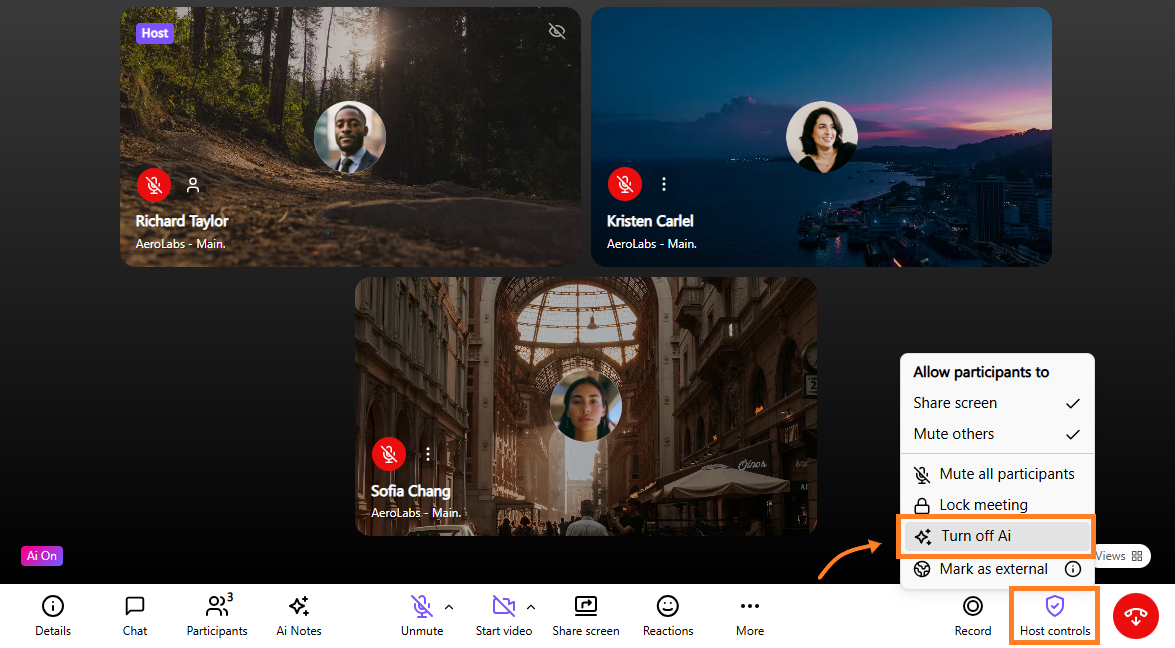Unmute your microphone in the toolbar
Image resolution: width=1175 pixels, height=648 pixels.
click(422, 615)
